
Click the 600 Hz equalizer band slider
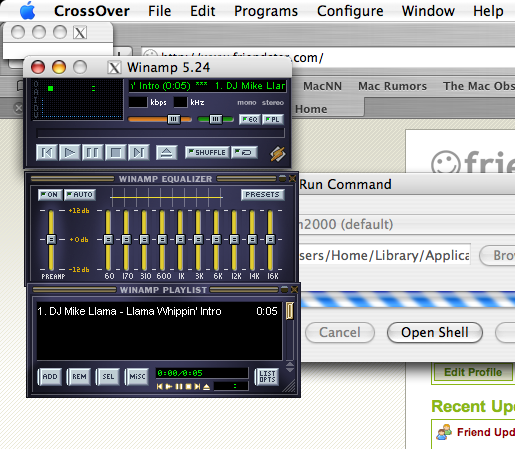pos(162,240)
